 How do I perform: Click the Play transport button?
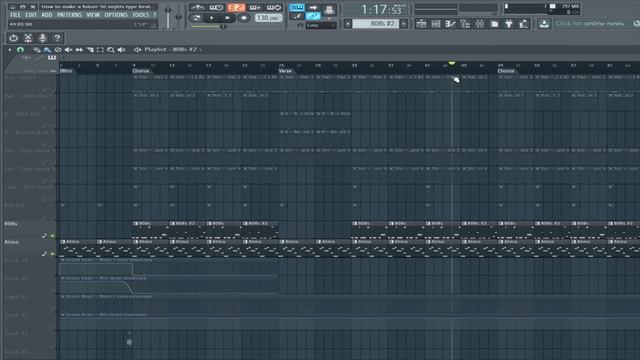(x=211, y=18)
